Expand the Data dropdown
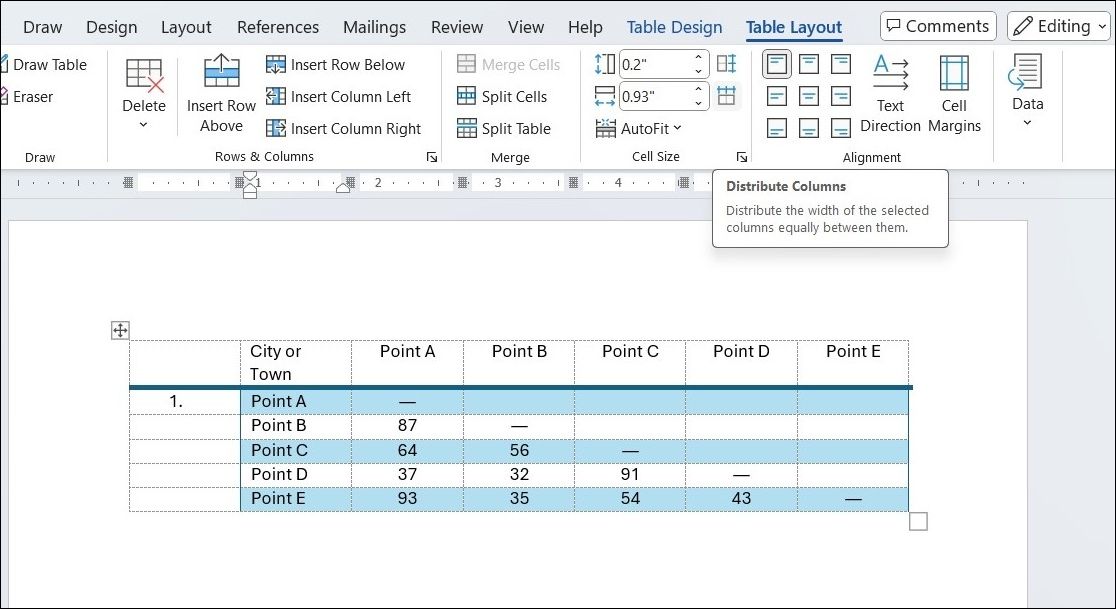 click(x=1027, y=92)
